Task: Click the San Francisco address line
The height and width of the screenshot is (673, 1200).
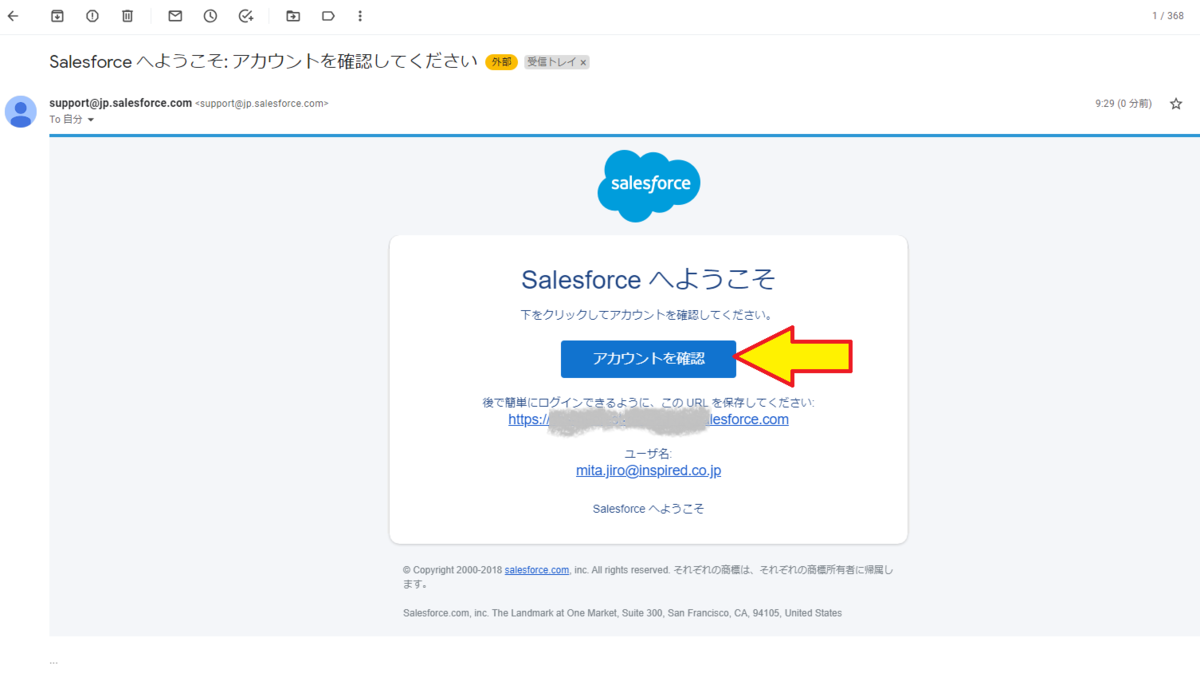Action: coord(622,613)
